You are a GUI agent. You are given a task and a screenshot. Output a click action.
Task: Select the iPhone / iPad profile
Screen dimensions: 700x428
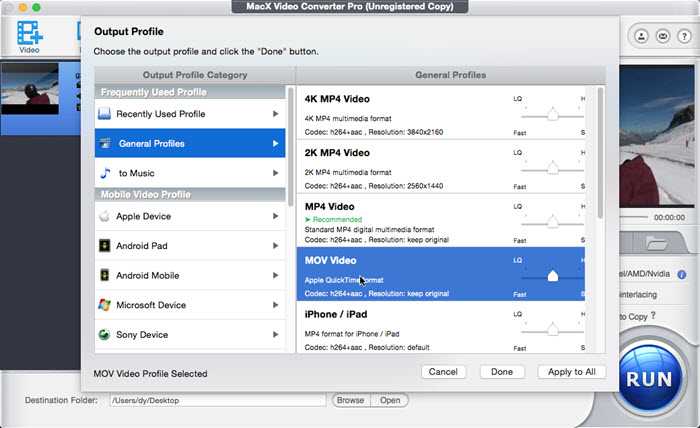tap(441, 327)
